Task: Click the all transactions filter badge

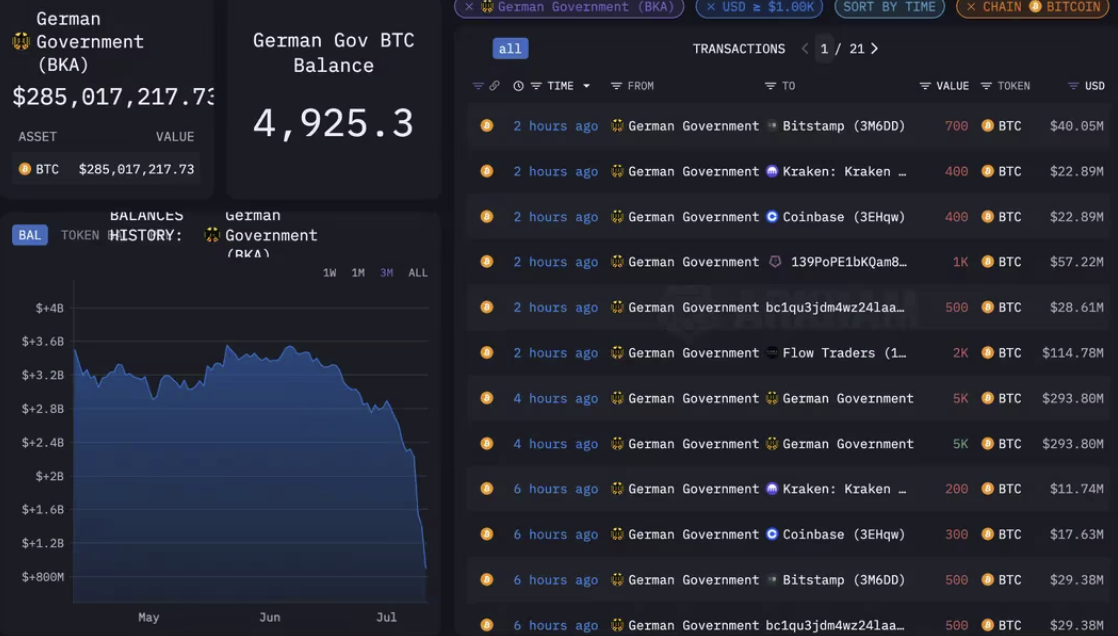Action: pyautogui.click(x=510, y=48)
